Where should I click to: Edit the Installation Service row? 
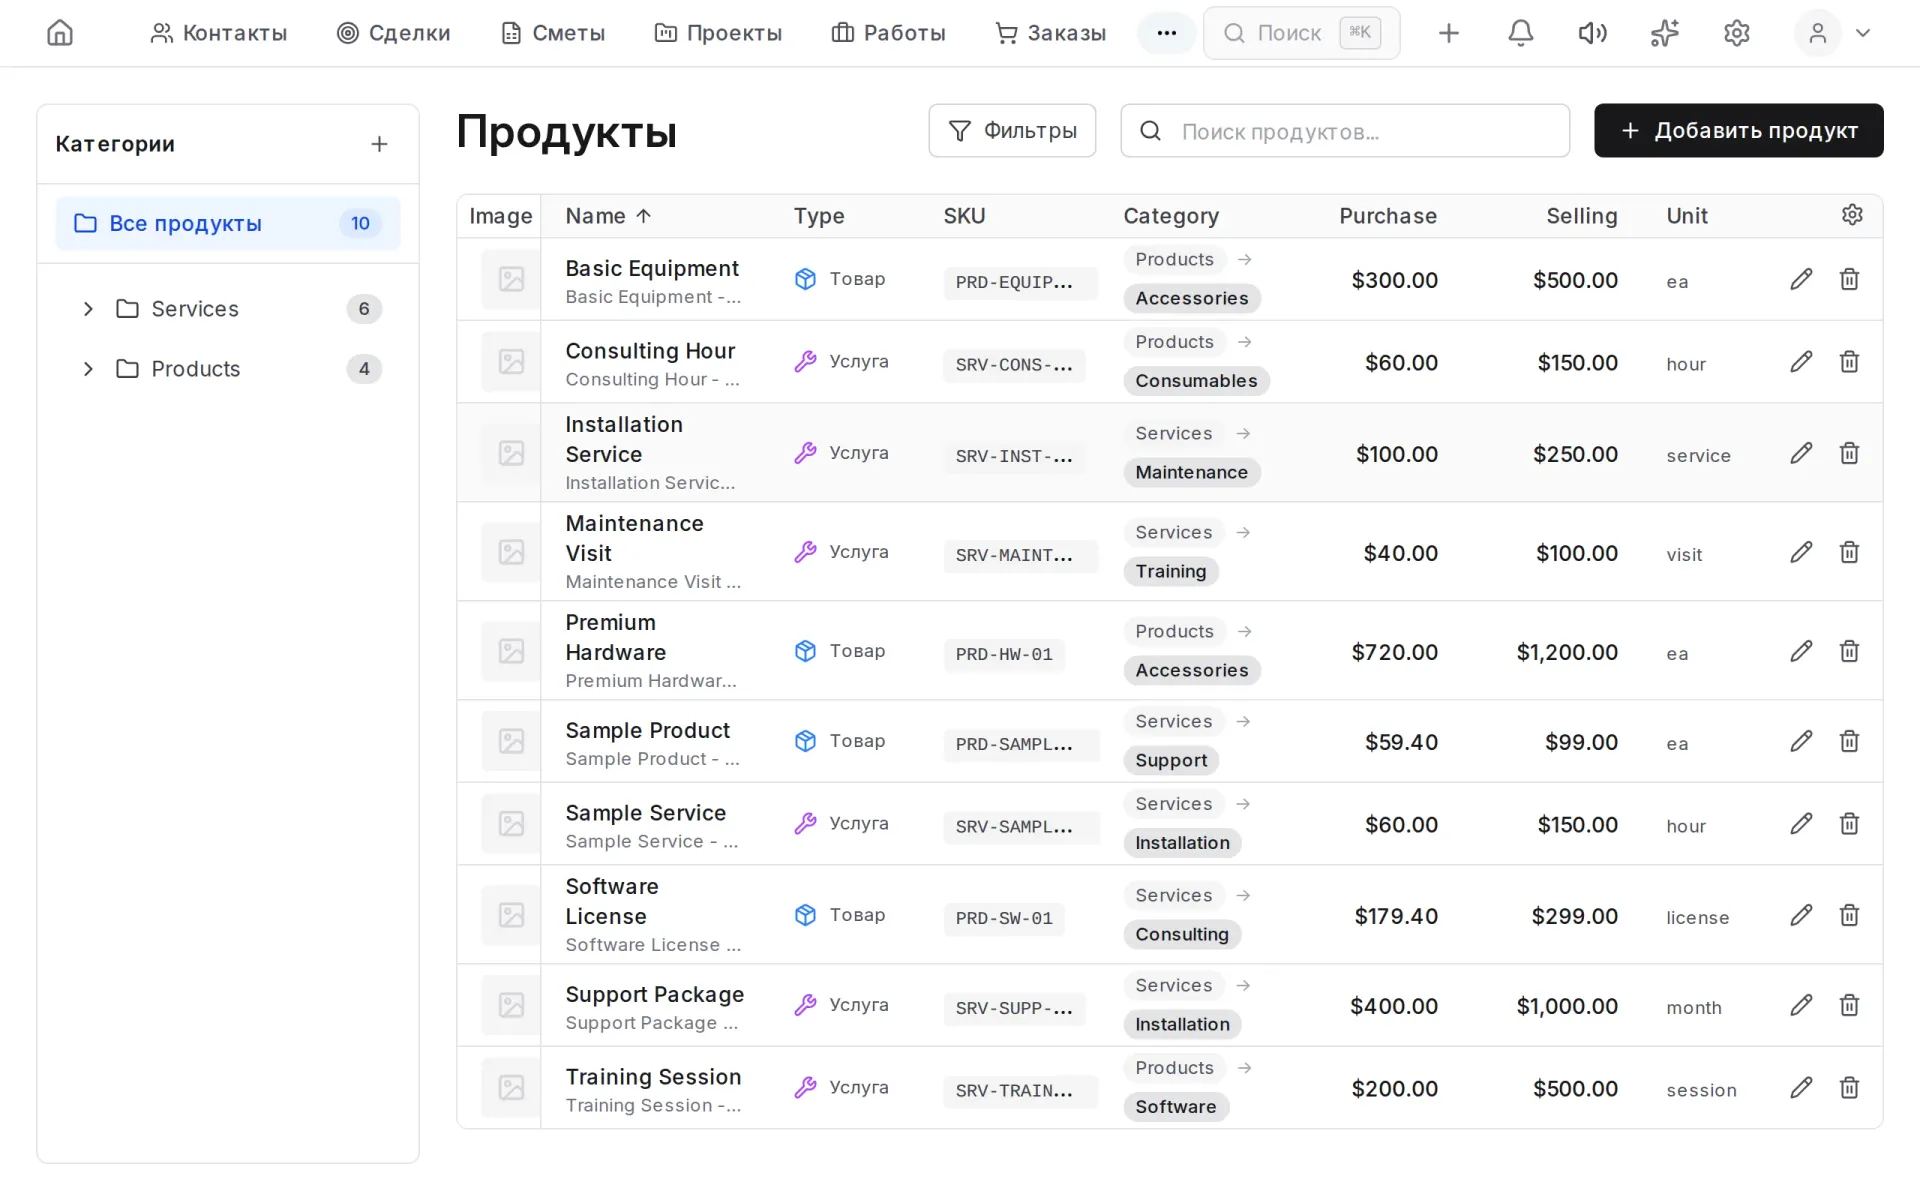pos(1801,453)
